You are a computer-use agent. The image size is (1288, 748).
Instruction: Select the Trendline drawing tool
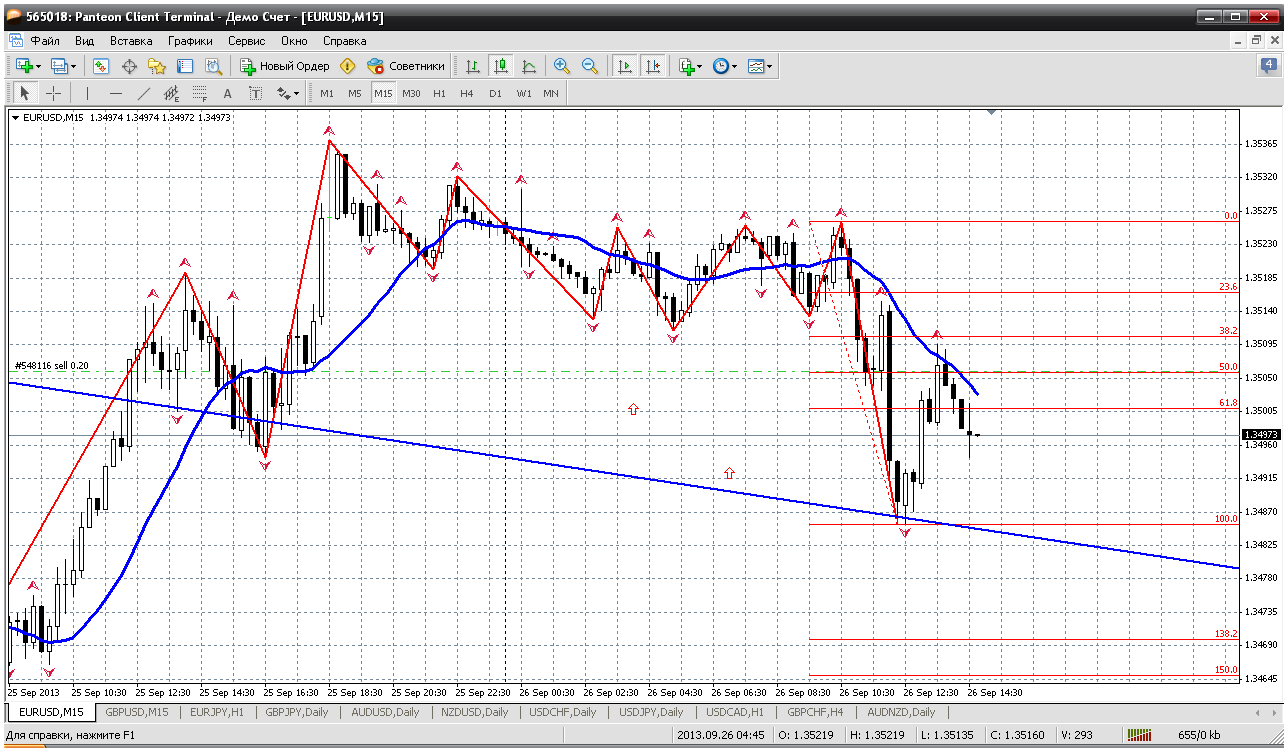[144, 93]
